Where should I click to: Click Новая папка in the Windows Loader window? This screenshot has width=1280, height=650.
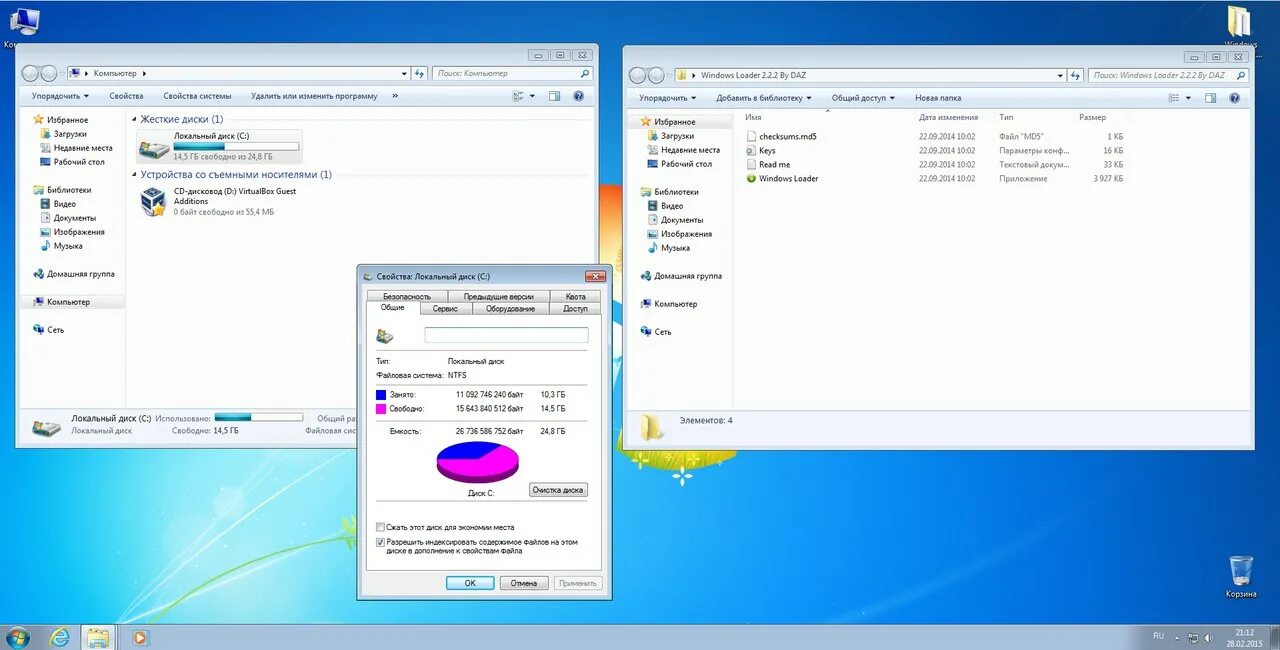pyautogui.click(x=938, y=98)
